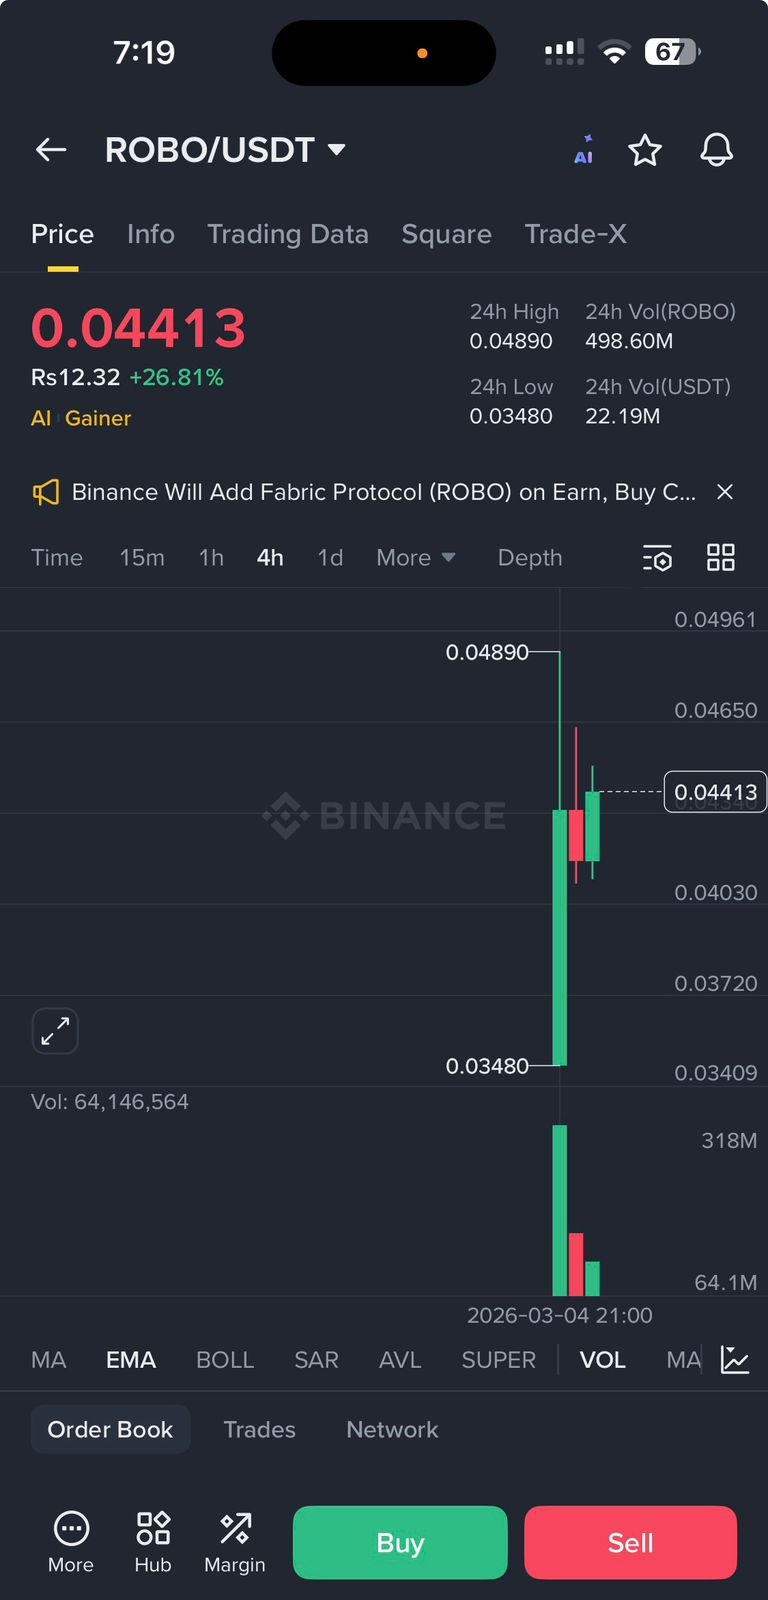Toggle the EMA indicator
Viewport: 768px width, 1600px height.
pos(131,1360)
